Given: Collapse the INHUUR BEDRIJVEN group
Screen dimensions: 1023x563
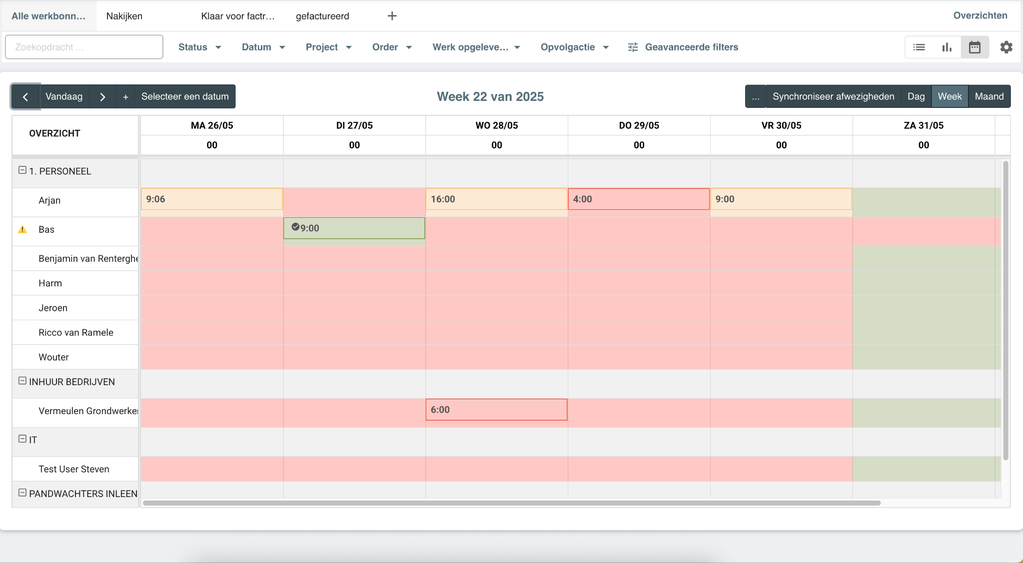Looking at the screenshot, I should 22,381.
